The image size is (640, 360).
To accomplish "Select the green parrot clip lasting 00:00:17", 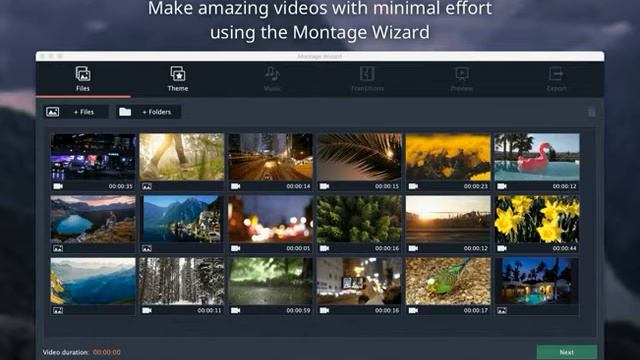I will 448,281.
